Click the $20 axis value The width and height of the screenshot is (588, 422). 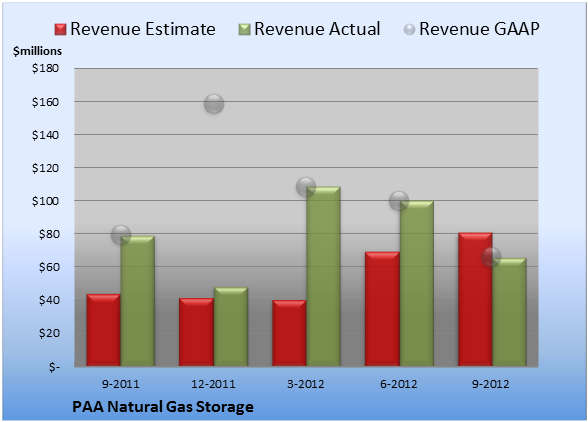tap(49, 333)
